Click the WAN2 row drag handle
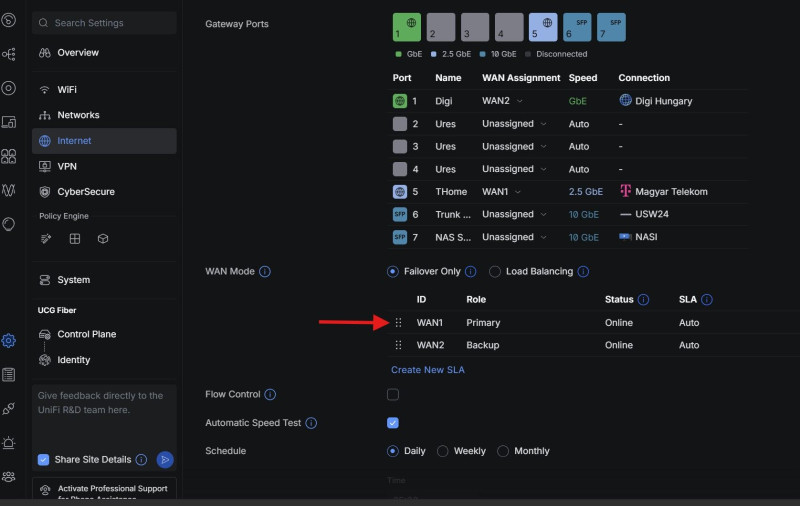This screenshot has width=800, height=506. 399,345
